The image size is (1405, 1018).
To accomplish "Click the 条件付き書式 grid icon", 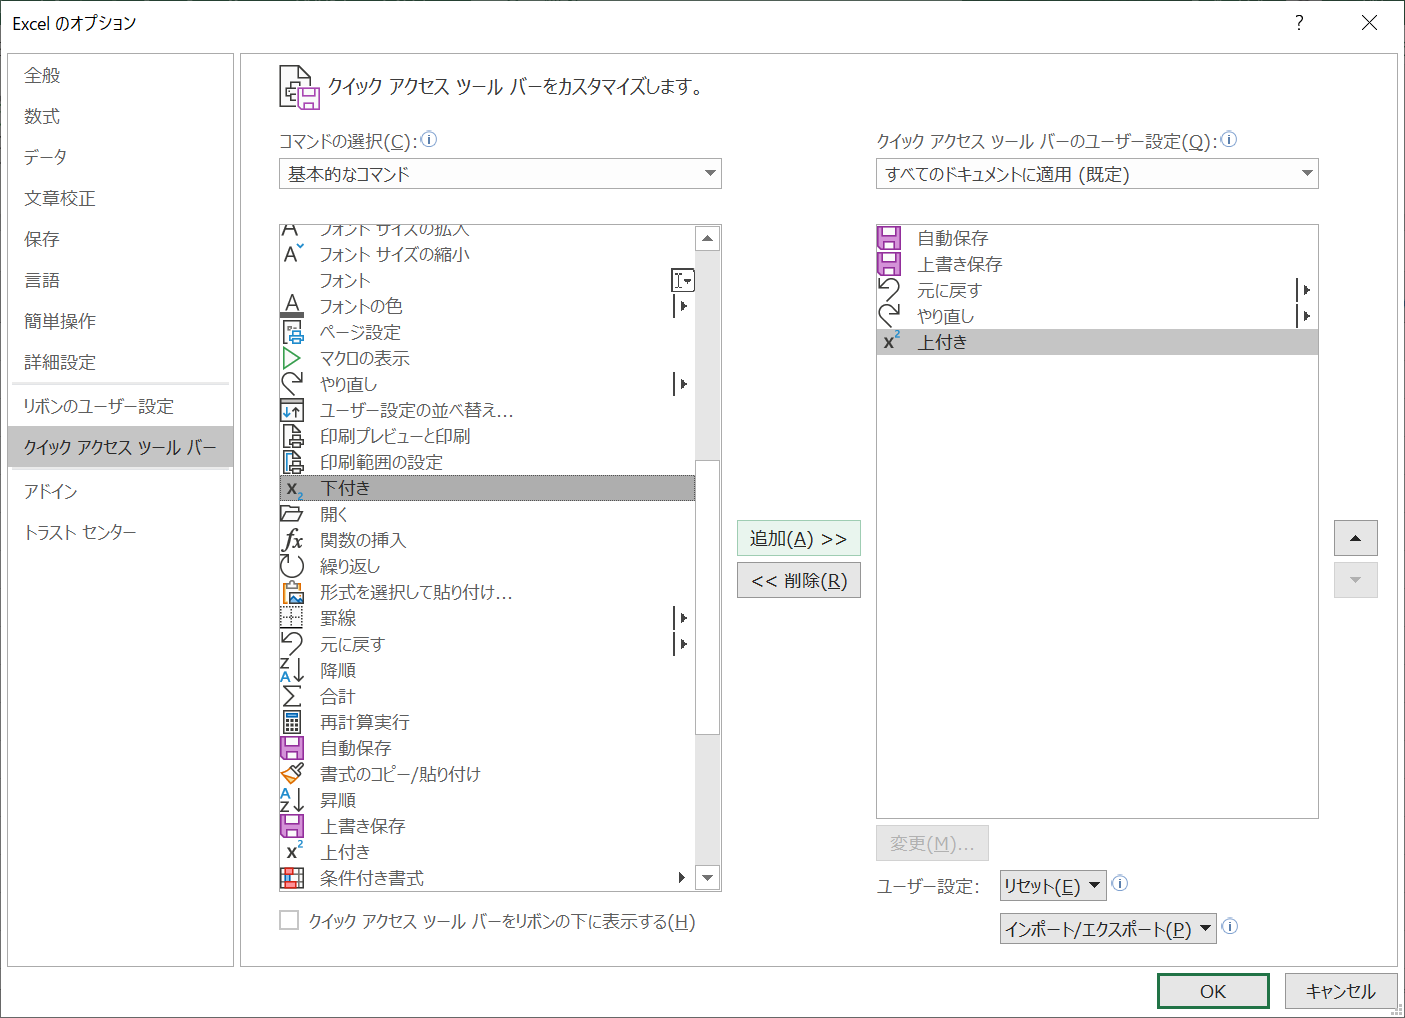I will pyautogui.click(x=292, y=878).
